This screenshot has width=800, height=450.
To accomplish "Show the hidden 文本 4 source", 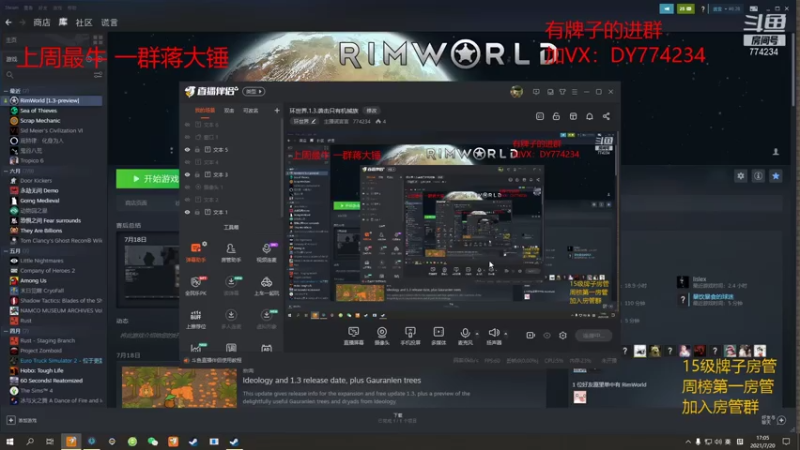I will pyautogui.click(x=187, y=162).
